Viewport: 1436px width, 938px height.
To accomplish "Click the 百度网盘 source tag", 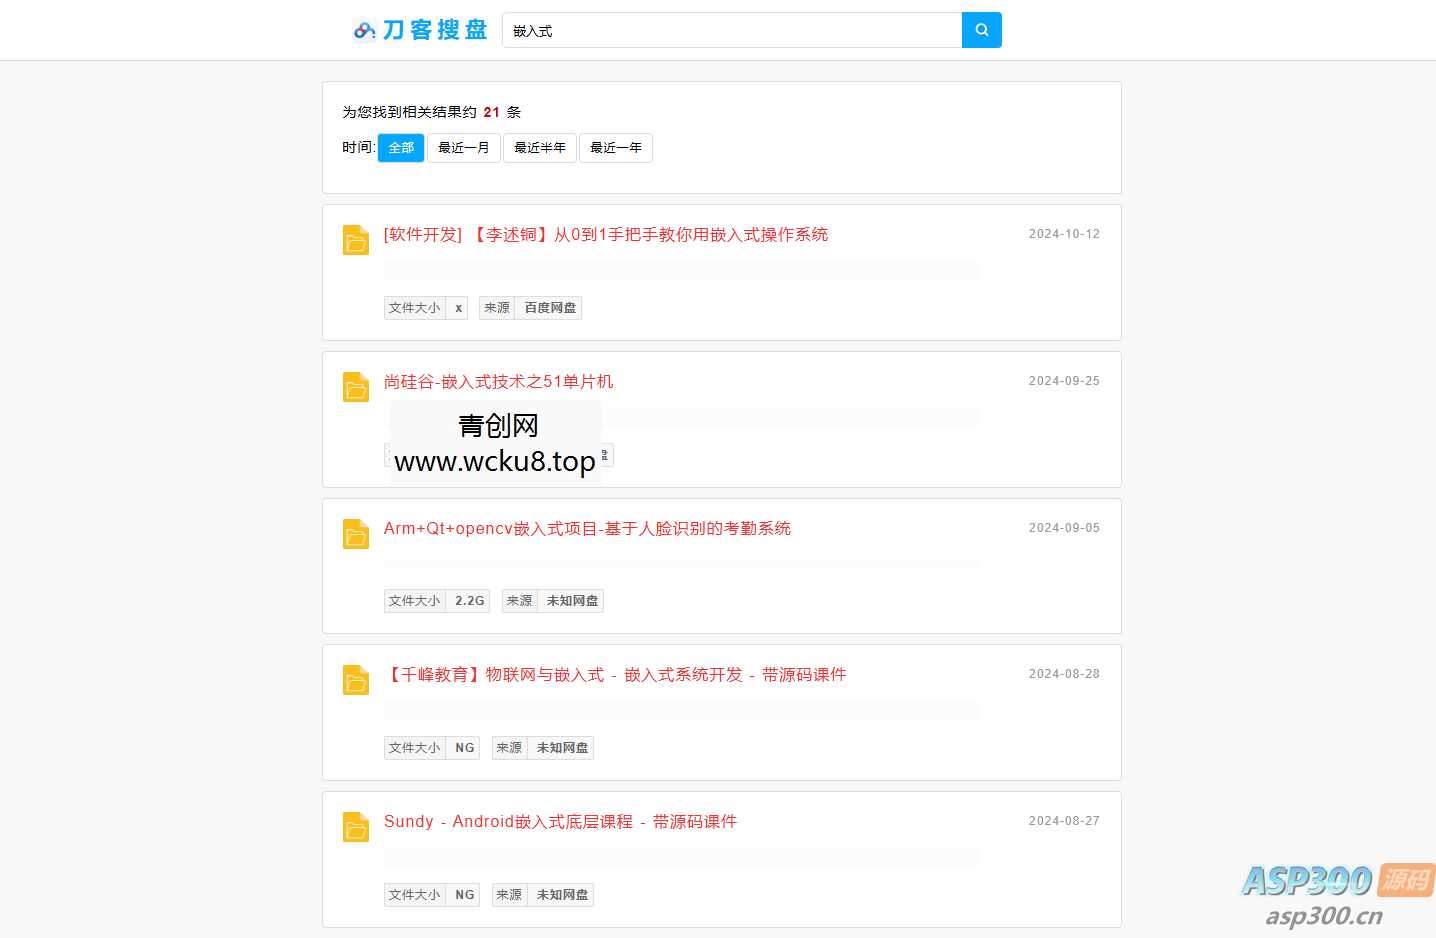I will [549, 307].
